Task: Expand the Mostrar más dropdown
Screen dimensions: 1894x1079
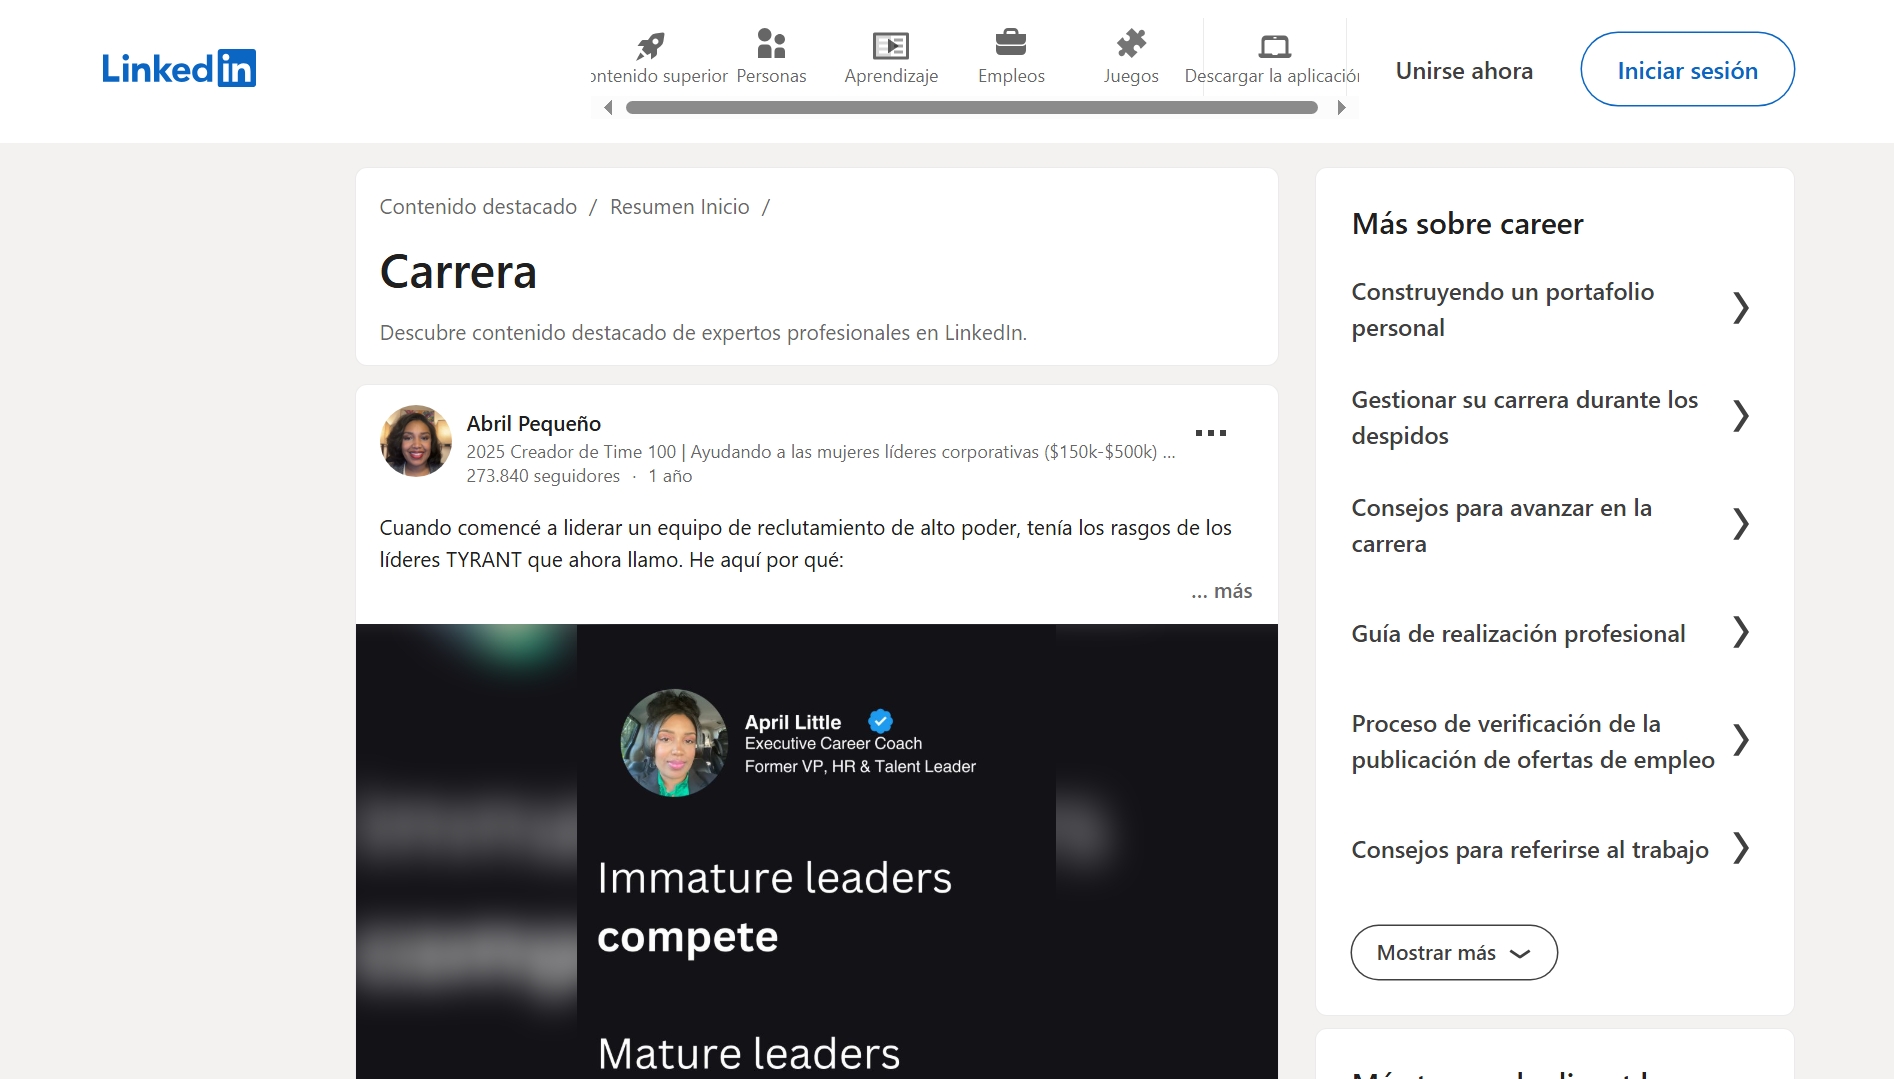Action: (x=1453, y=952)
